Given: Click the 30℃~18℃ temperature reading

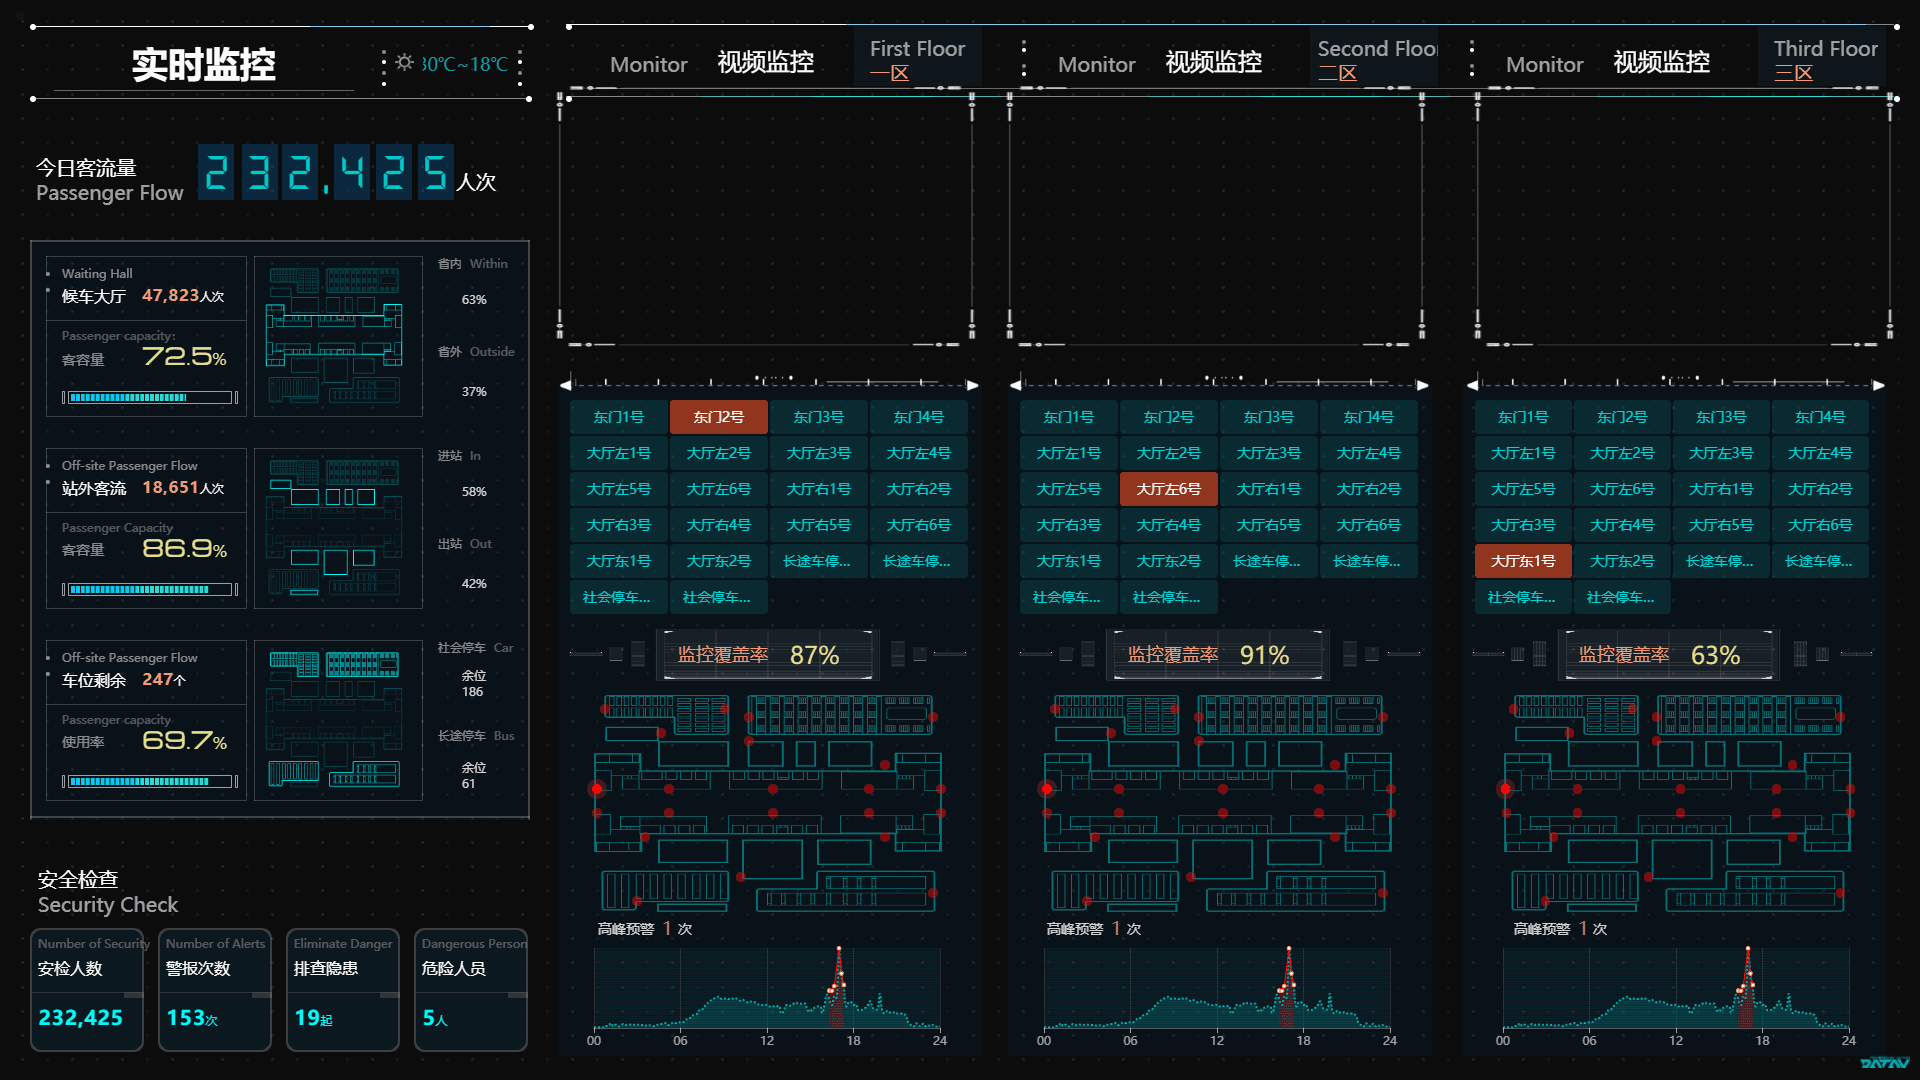Looking at the screenshot, I should [466, 64].
